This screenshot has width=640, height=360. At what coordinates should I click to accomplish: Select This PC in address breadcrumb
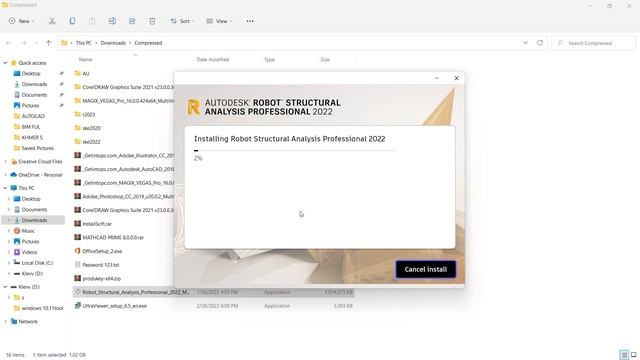(x=84, y=43)
